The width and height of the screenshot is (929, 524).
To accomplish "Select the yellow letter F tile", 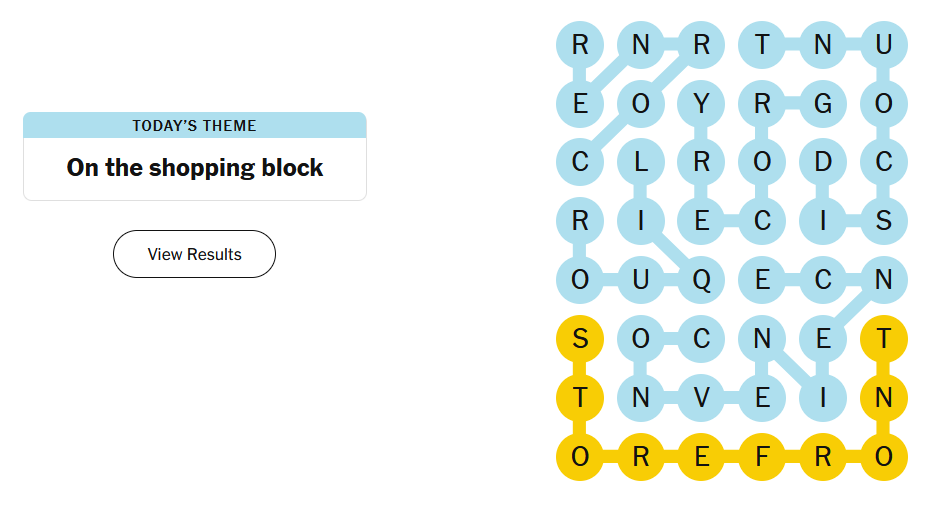I will click(x=762, y=457).
